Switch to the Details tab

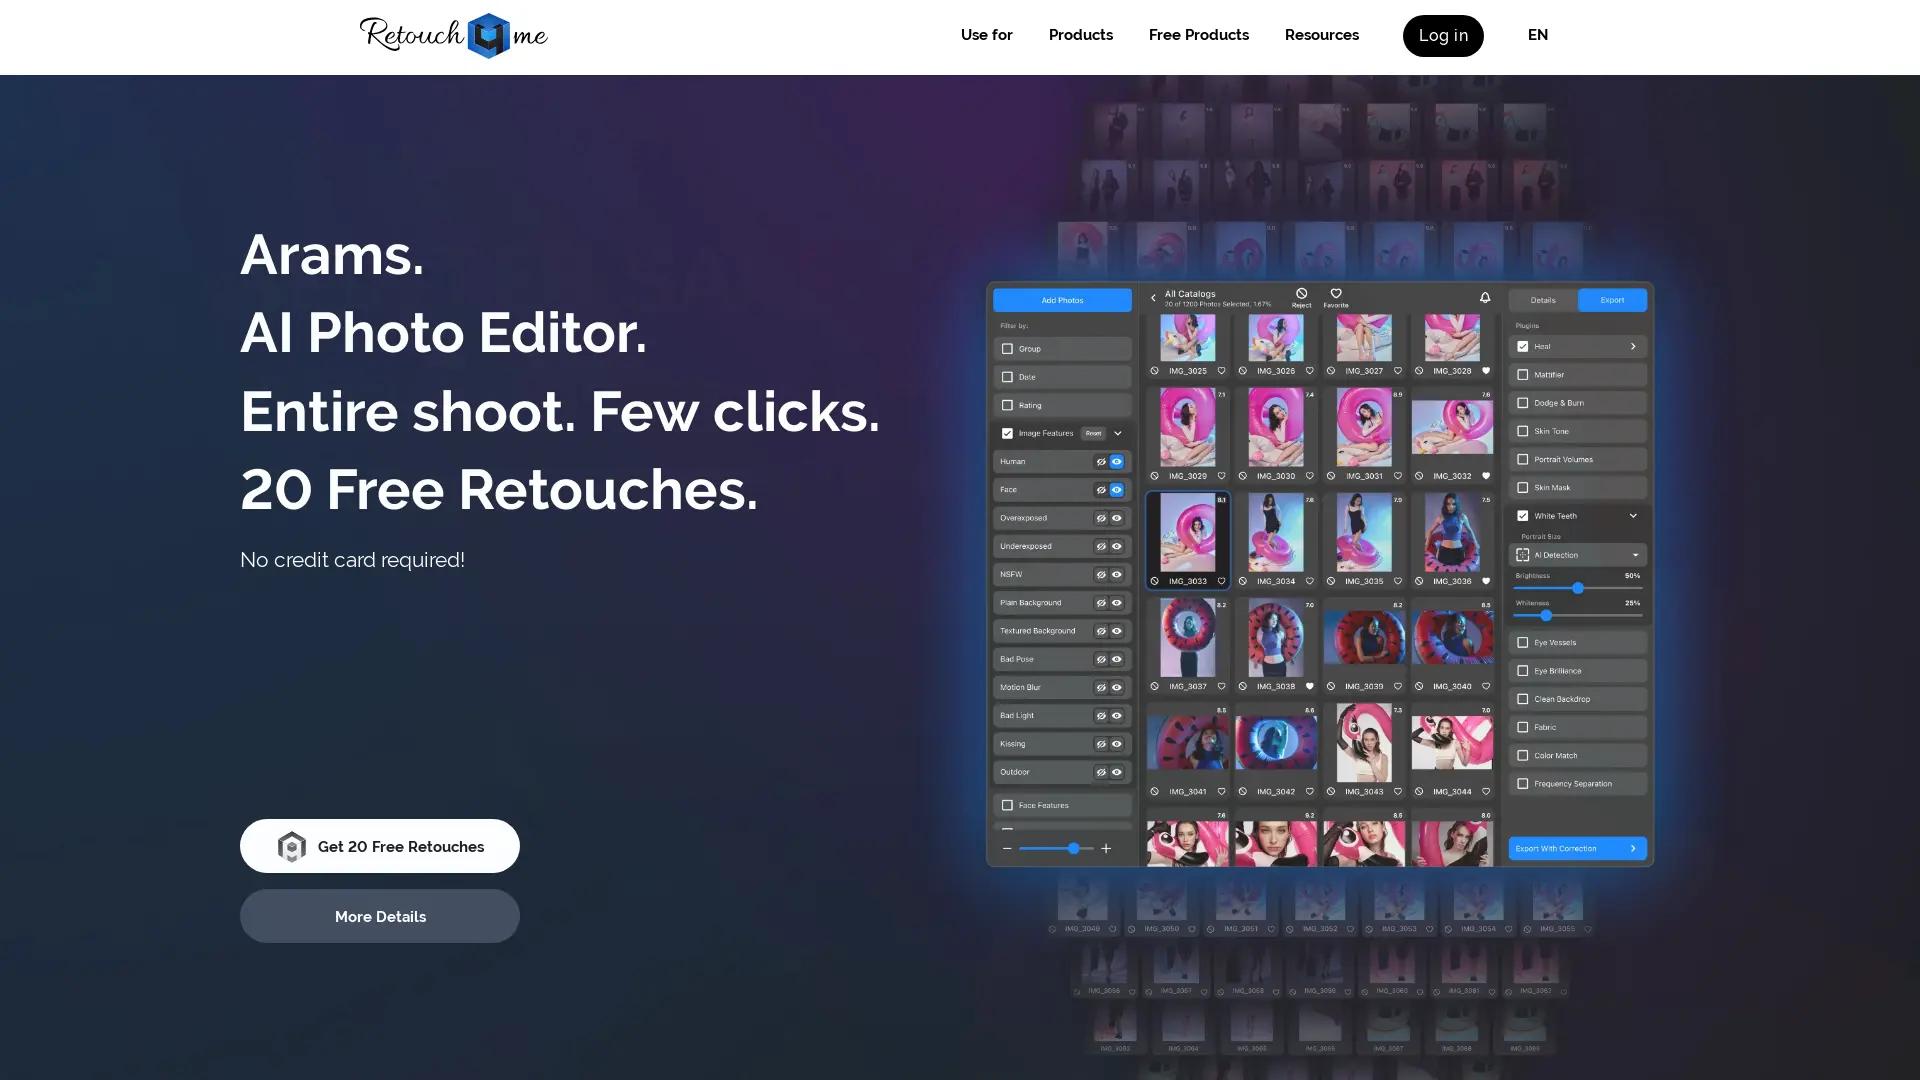pos(1543,300)
